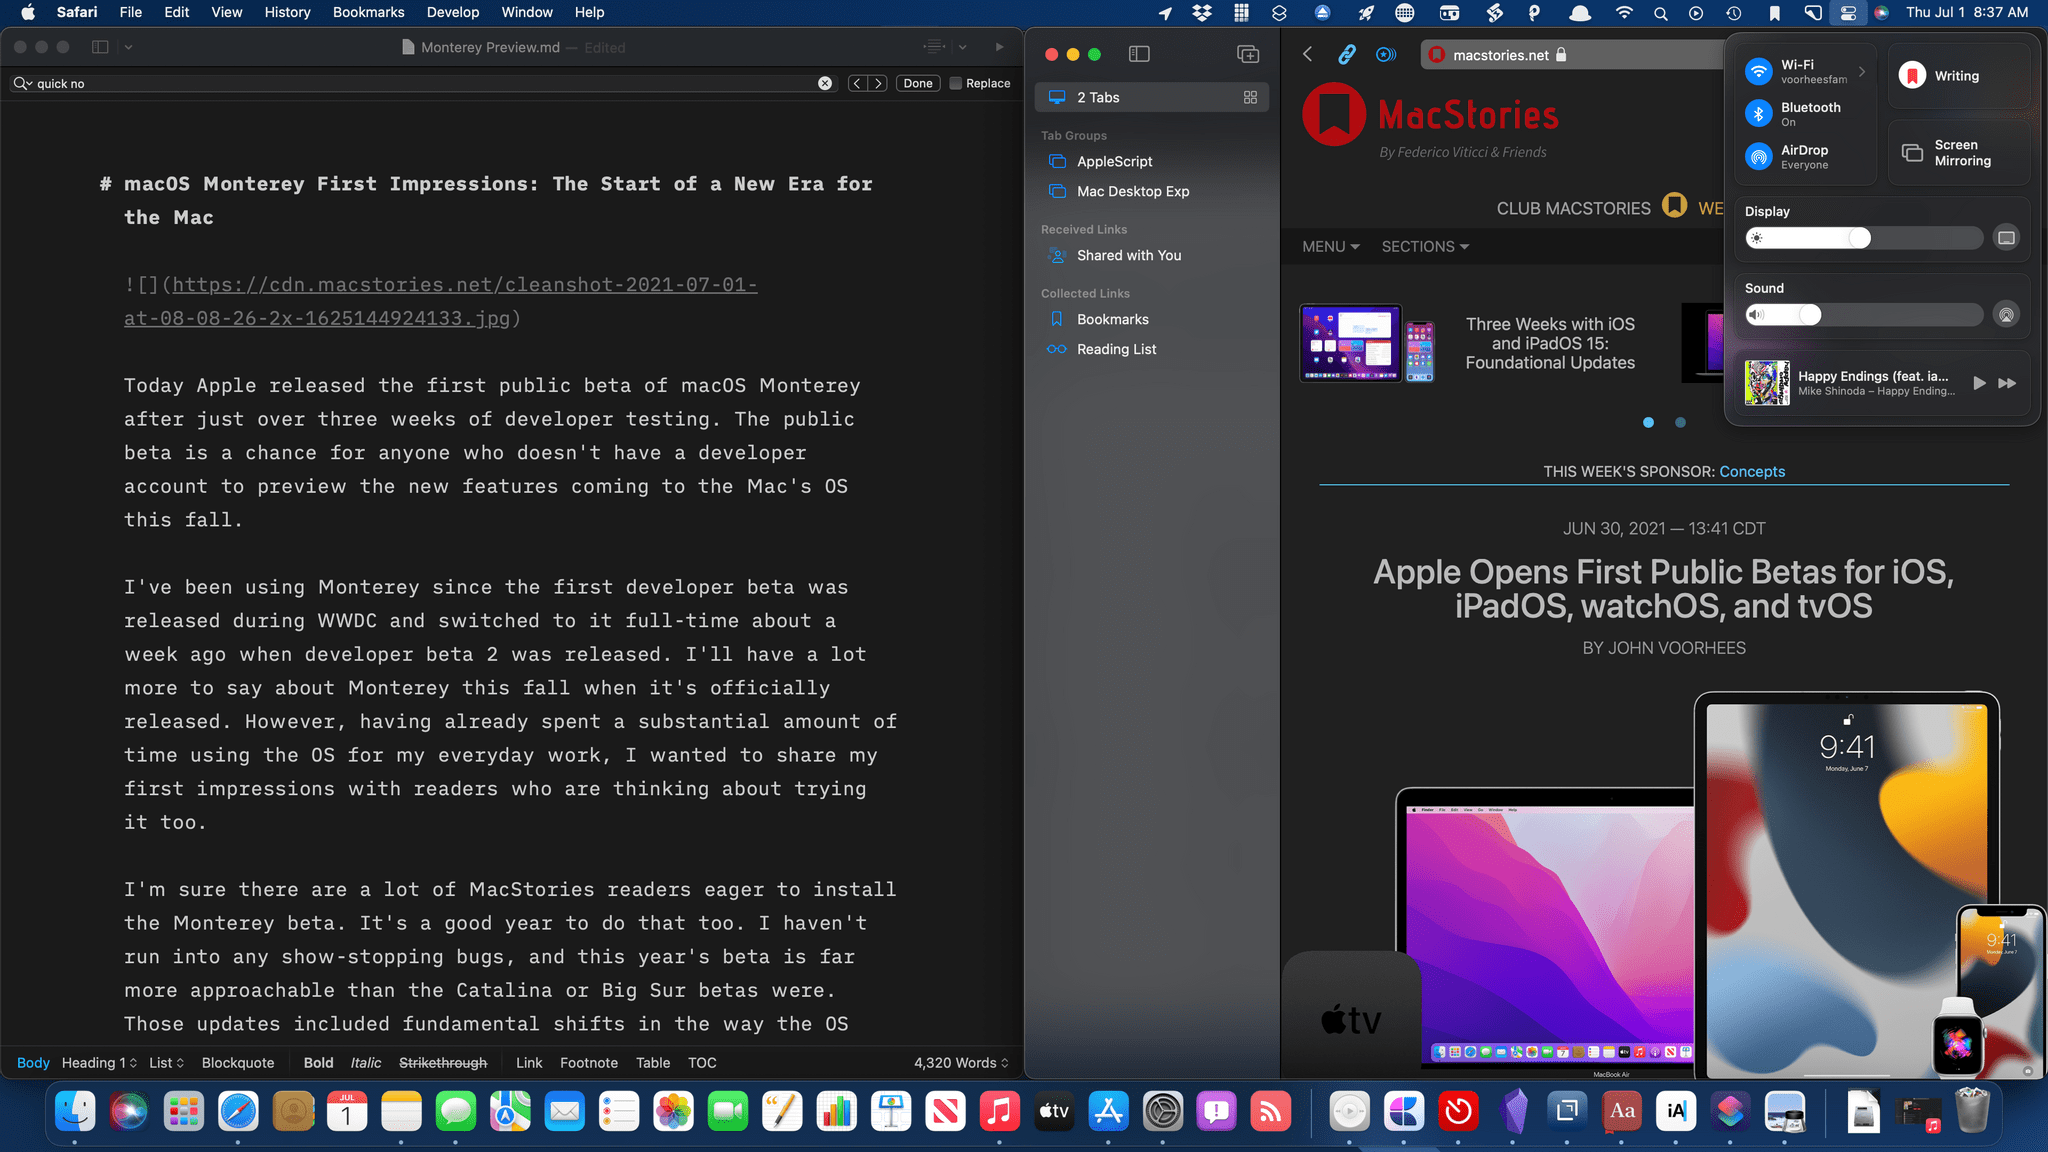Image resolution: width=2048 pixels, height=1152 pixels.
Task: Open Spotlight search in the menu bar
Action: click(1660, 13)
